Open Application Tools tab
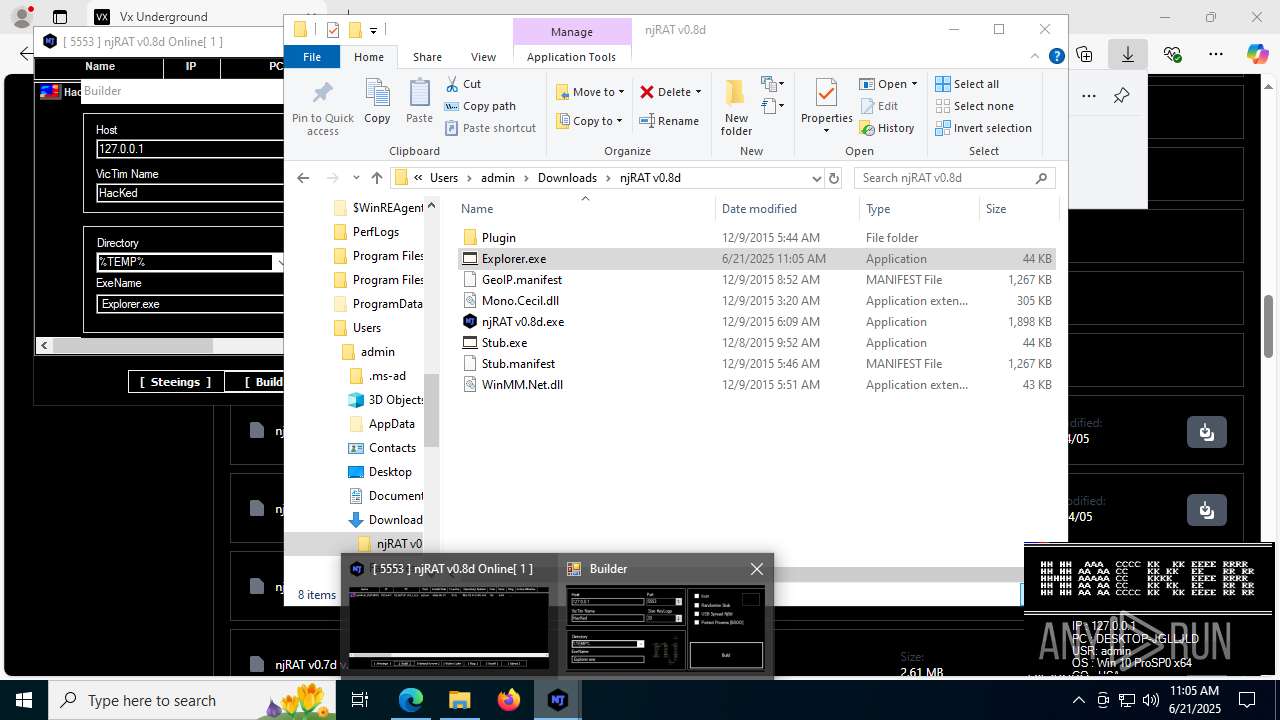The image size is (1280, 720). (571, 57)
